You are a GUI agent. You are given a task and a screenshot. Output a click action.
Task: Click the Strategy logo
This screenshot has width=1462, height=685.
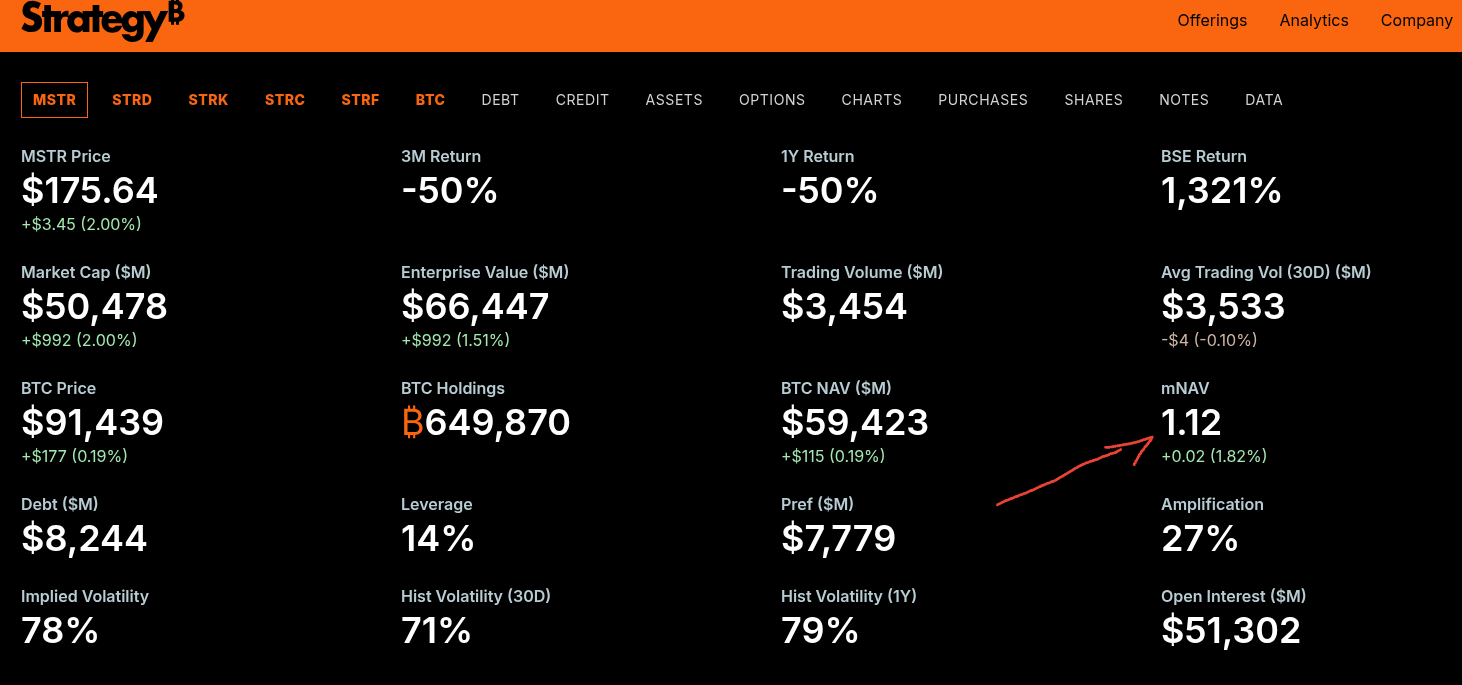point(102,20)
